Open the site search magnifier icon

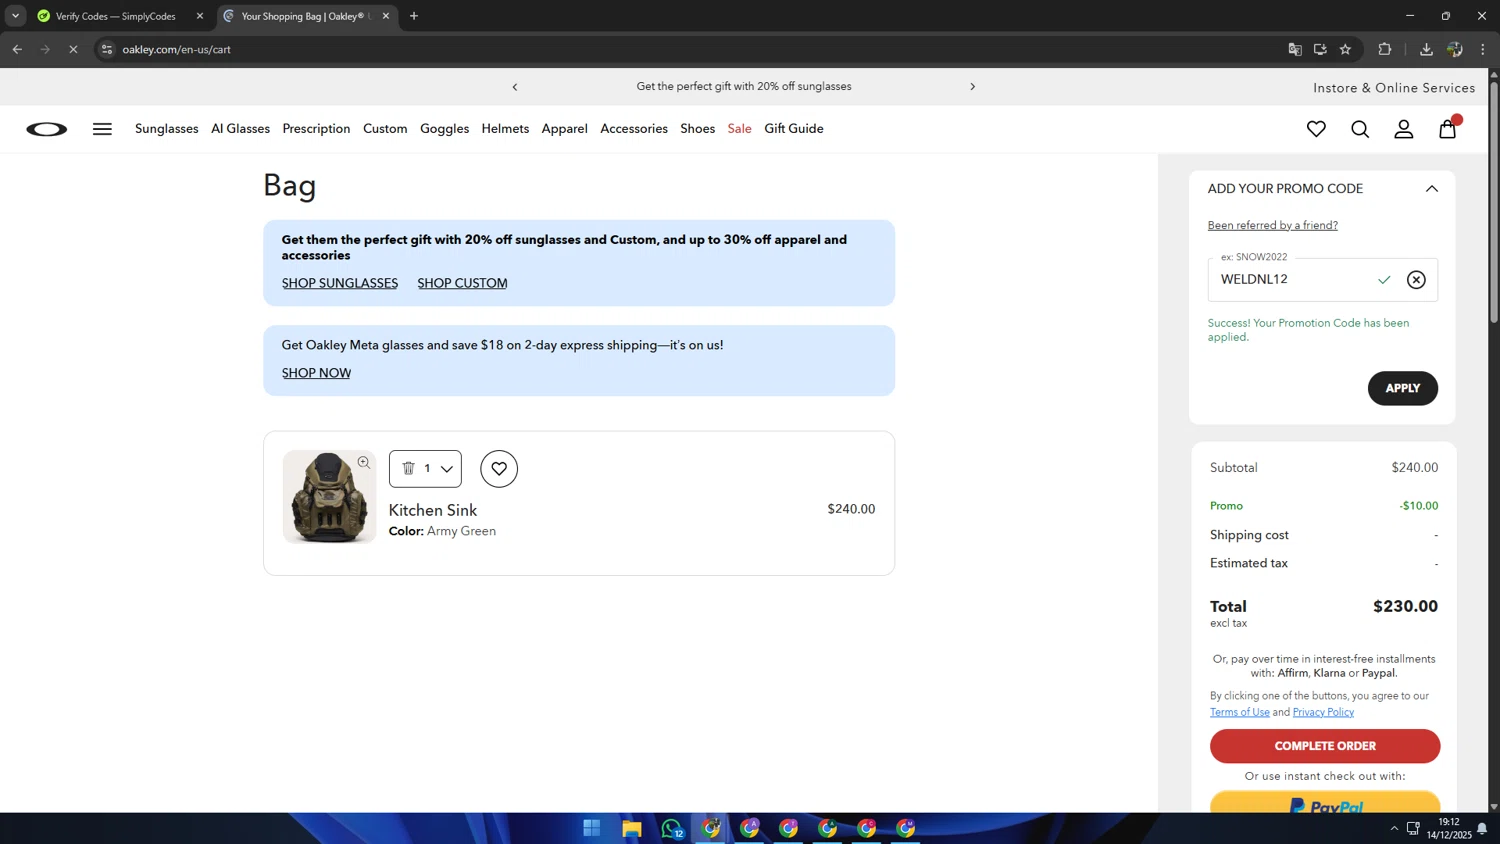click(x=1360, y=129)
